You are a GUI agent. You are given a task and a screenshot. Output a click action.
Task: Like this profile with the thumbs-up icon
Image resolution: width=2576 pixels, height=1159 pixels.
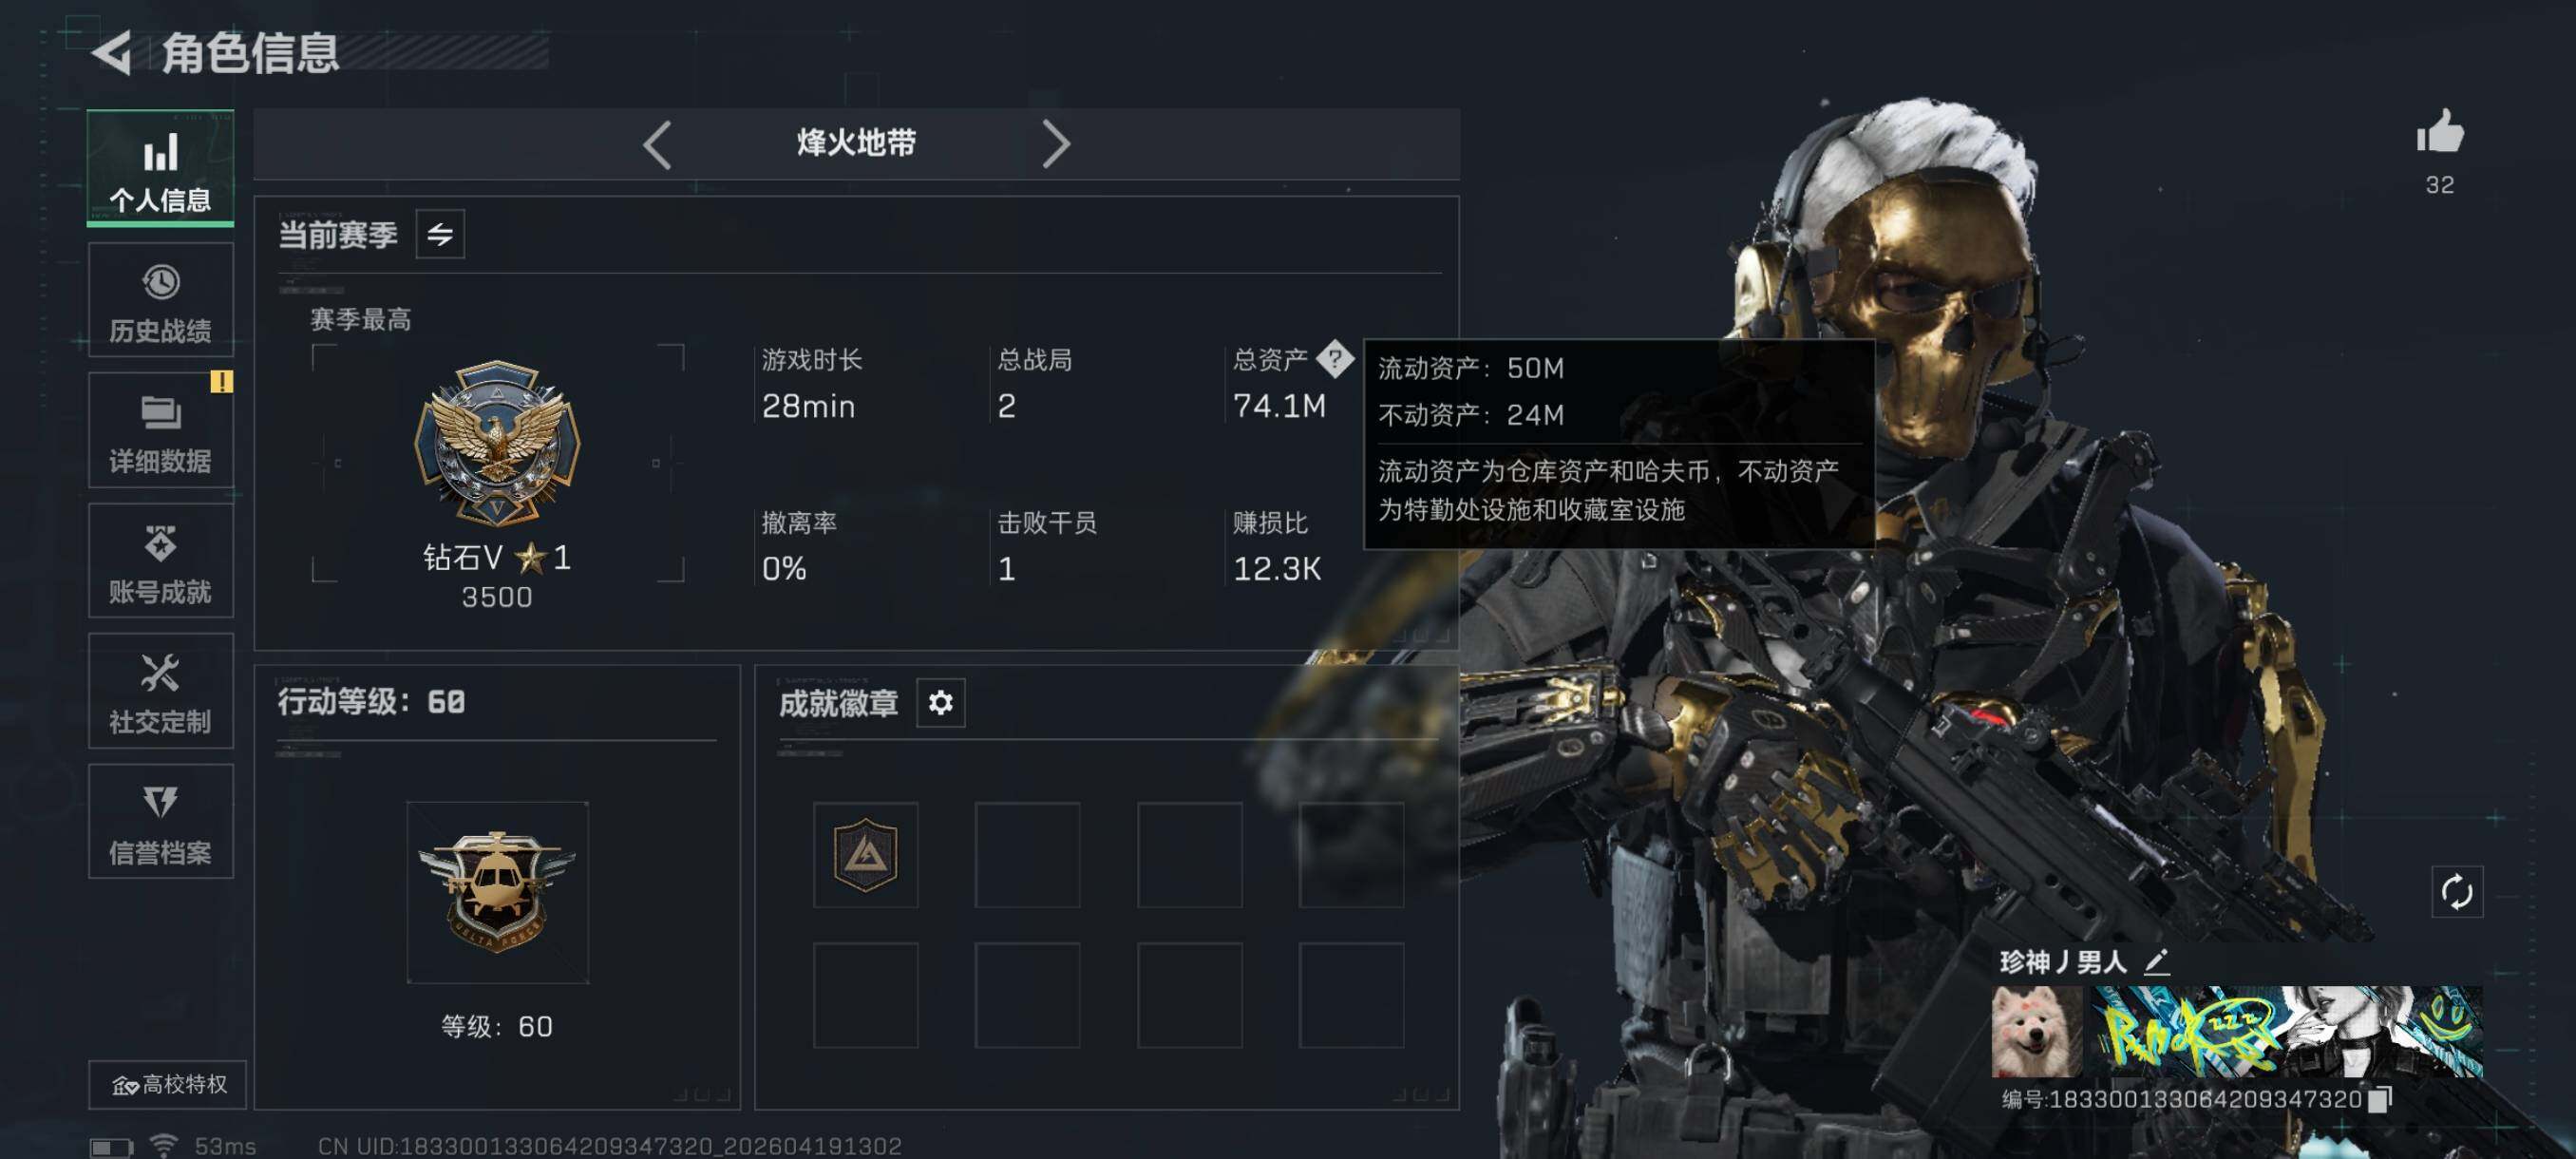(x=2439, y=131)
